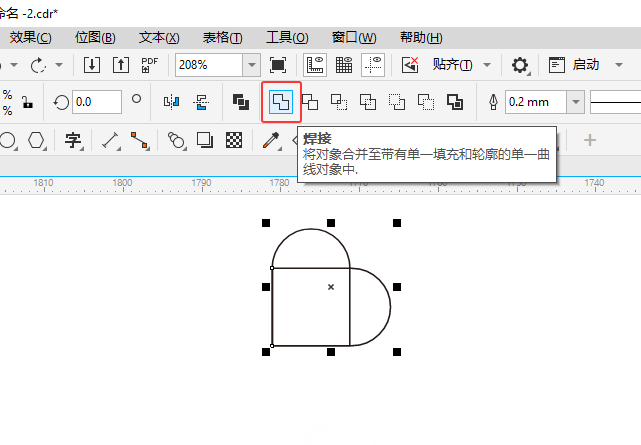Open the 效果(C) menu
The height and width of the screenshot is (445, 641).
[31, 38]
